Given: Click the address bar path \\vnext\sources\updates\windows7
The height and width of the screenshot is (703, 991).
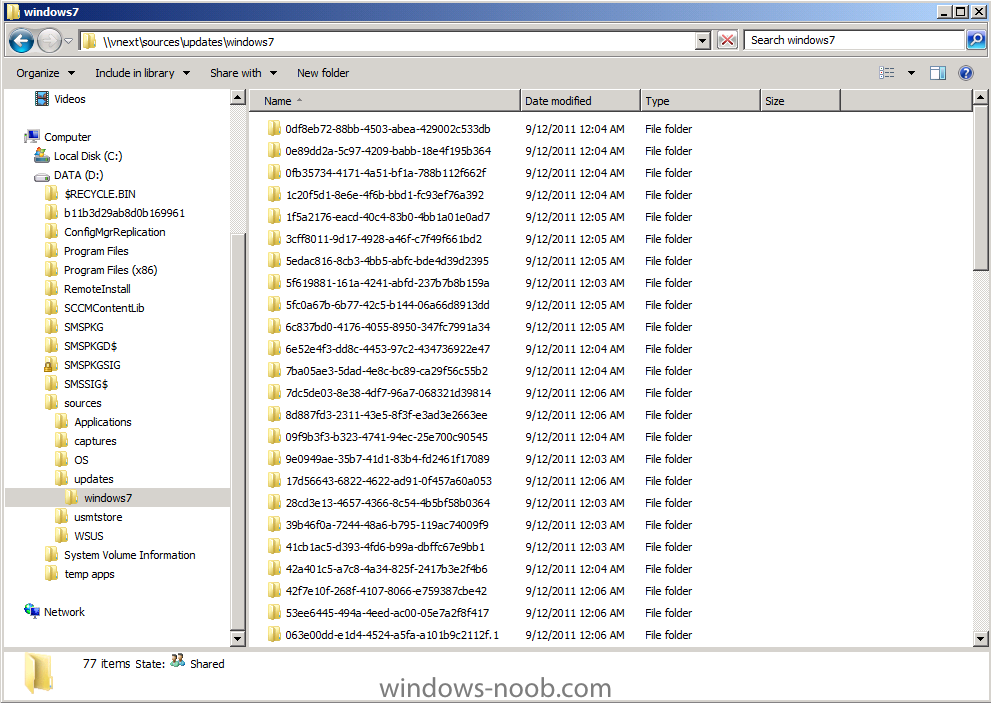Looking at the screenshot, I should pyautogui.click(x=188, y=42).
